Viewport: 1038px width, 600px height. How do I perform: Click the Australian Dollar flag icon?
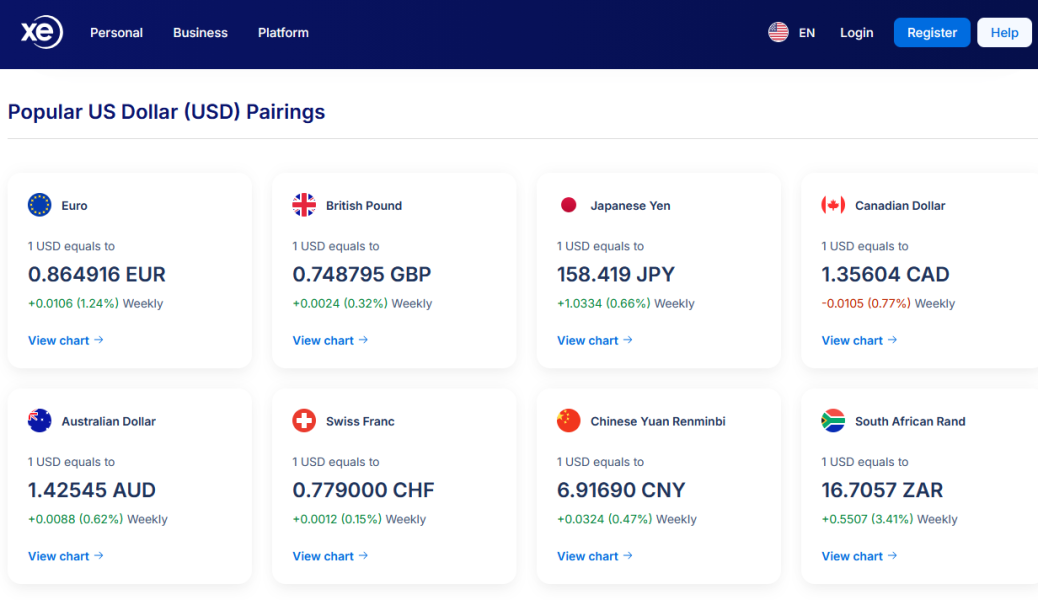tap(40, 421)
